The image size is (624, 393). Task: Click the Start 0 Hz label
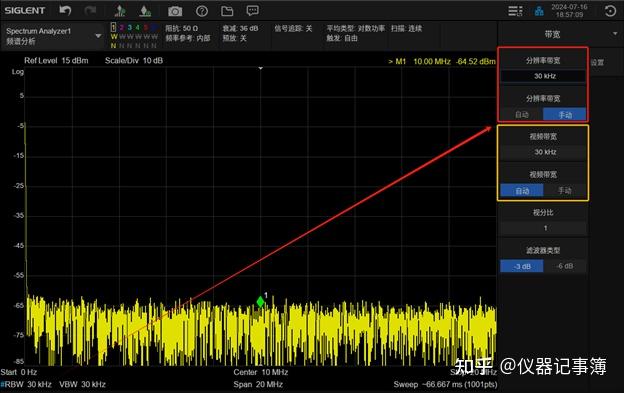point(19,372)
